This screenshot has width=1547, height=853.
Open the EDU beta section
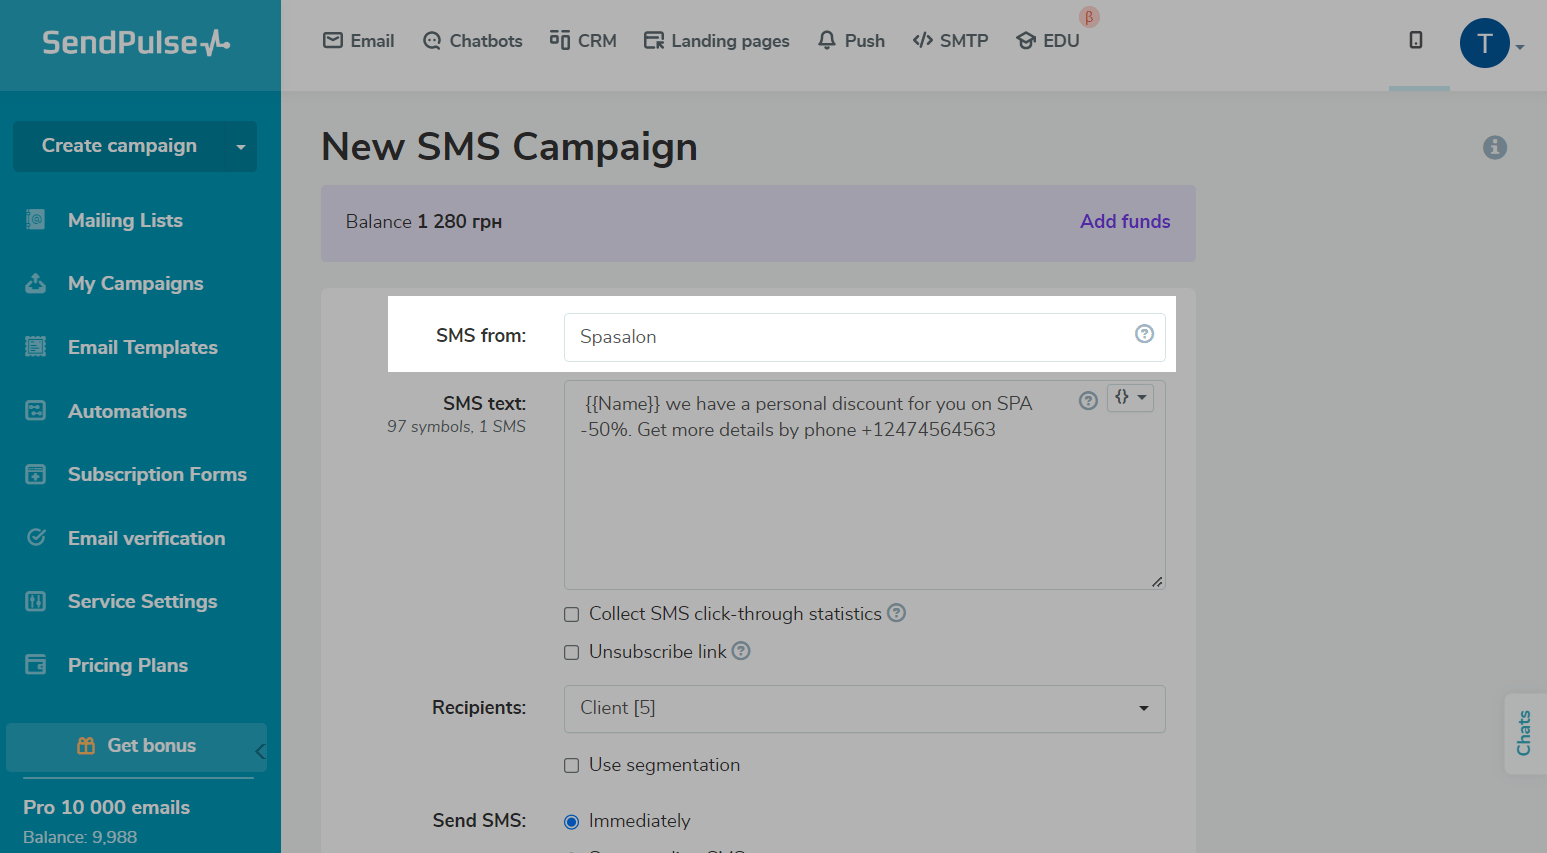point(1047,41)
